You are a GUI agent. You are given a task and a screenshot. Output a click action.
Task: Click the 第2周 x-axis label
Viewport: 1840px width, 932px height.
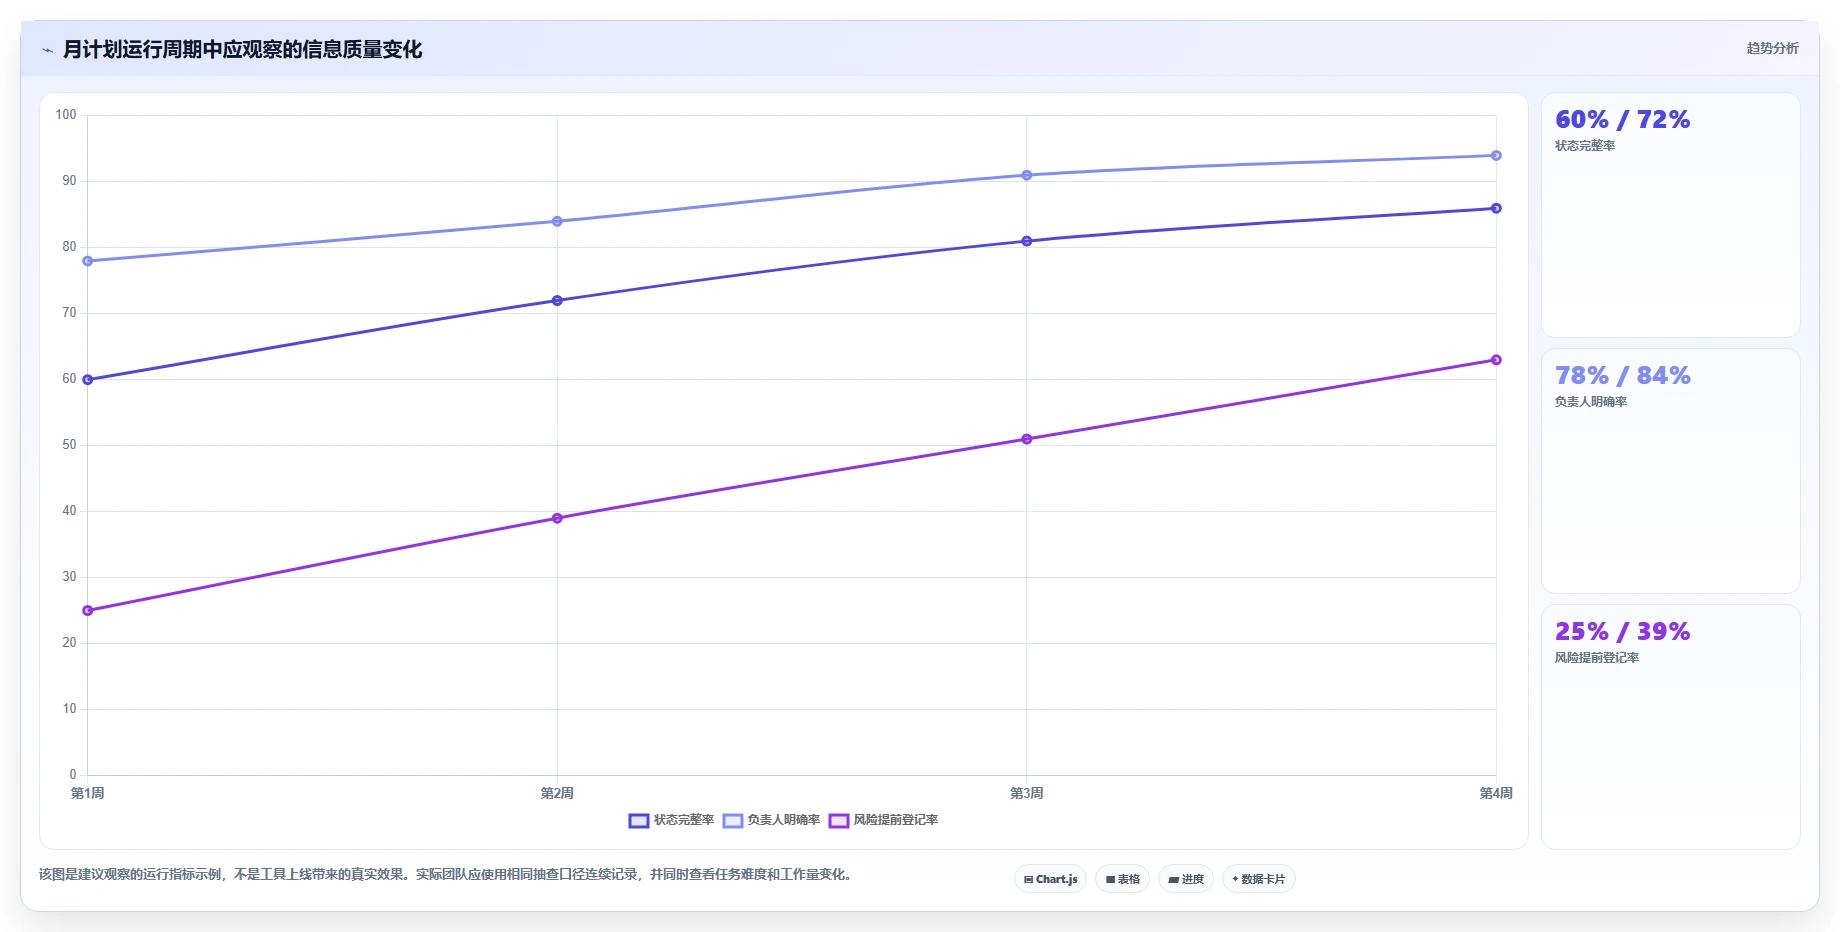[x=557, y=793]
